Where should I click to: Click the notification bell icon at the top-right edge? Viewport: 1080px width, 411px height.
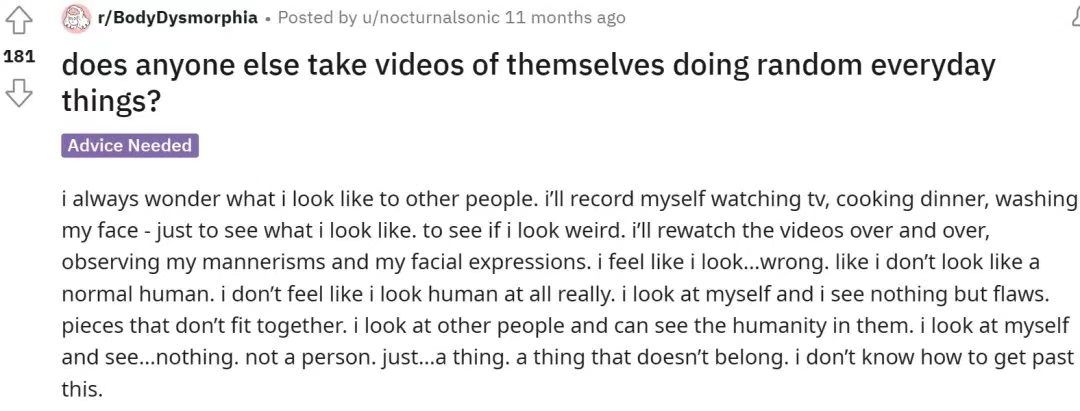(x=1076, y=15)
